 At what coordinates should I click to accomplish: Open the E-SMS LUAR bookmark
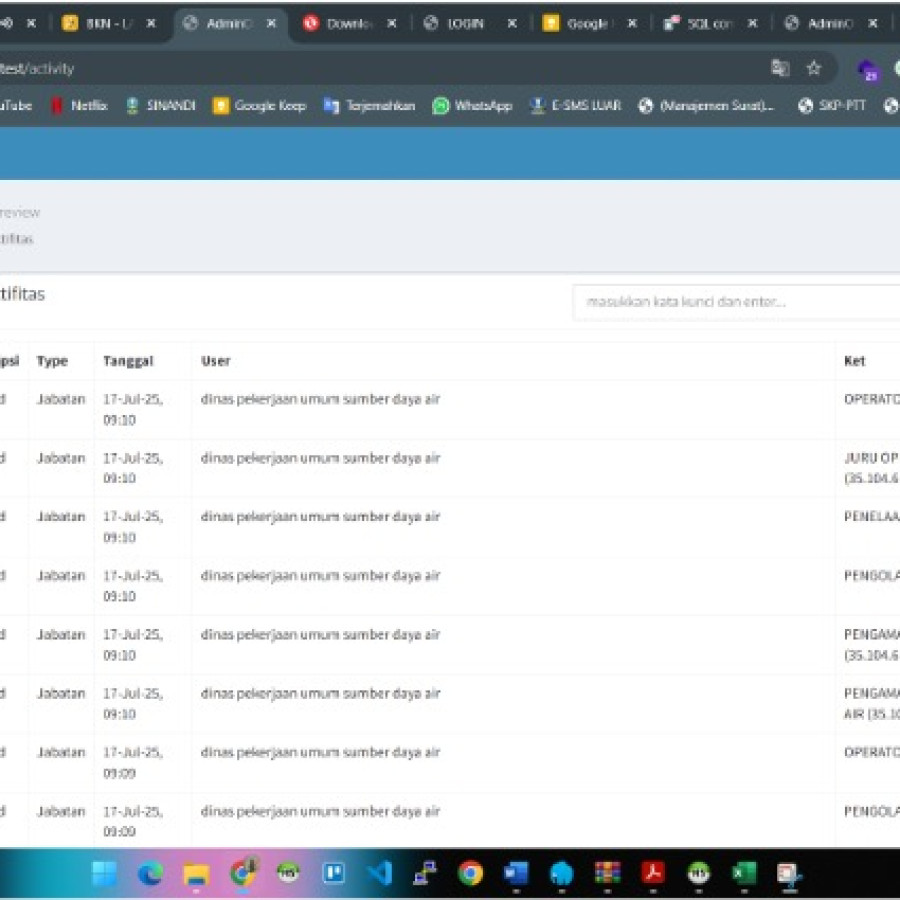[575, 105]
